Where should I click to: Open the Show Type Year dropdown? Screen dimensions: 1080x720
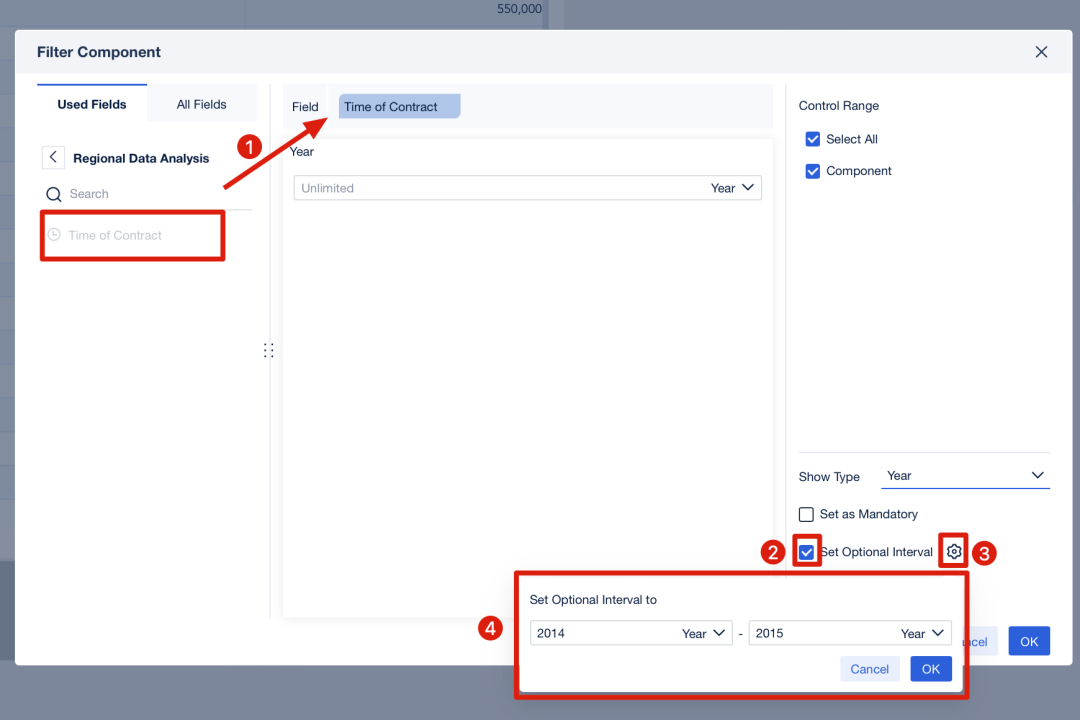click(x=965, y=475)
